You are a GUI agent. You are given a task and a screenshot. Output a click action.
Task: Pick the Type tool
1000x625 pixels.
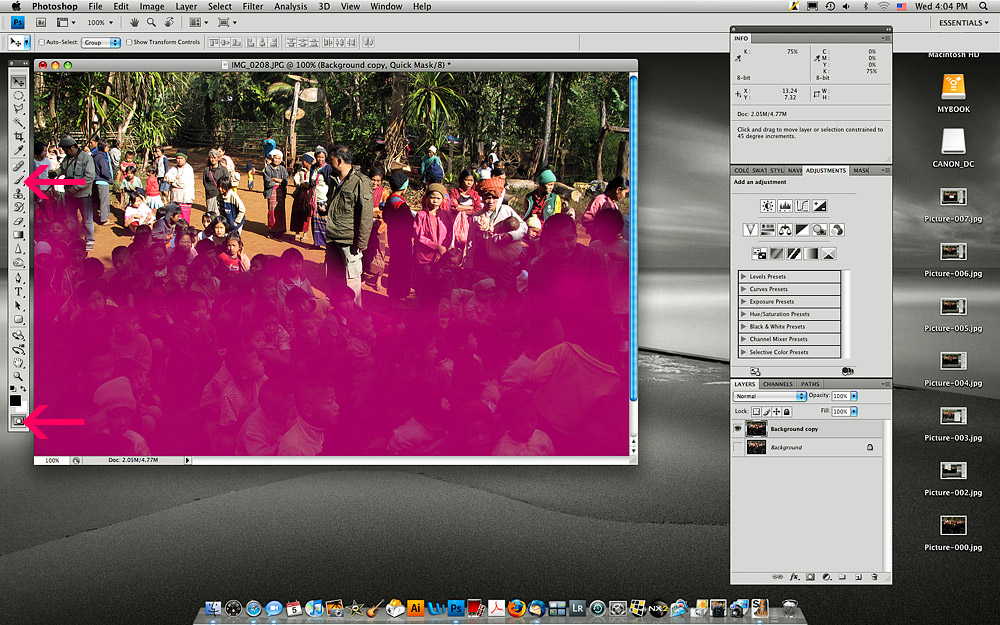click(x=18, y=291)
